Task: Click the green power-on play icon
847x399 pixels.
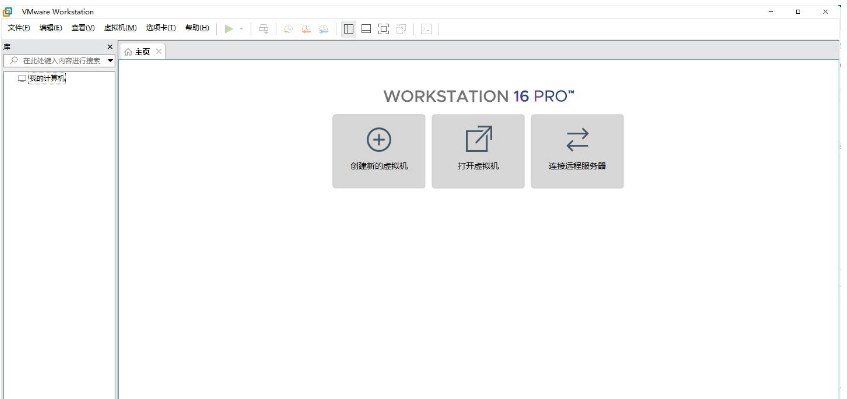Action: [x=229, y=29]
